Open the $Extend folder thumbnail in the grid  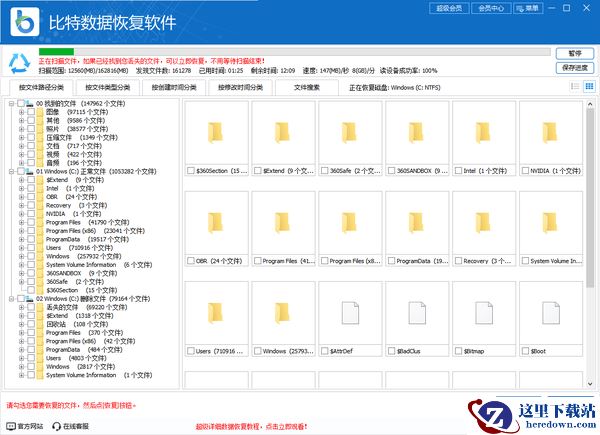(x=282, y=133)
